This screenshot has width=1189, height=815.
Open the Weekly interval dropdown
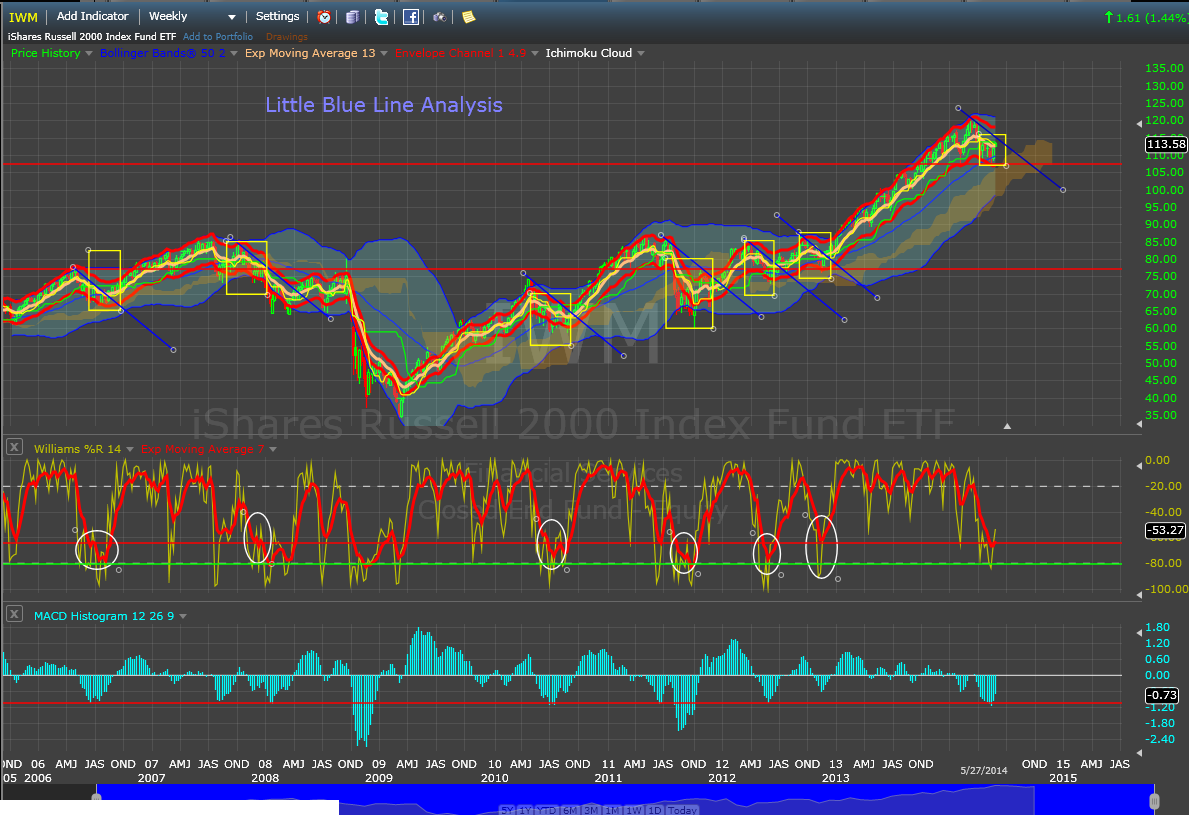[x=192, y=17]
